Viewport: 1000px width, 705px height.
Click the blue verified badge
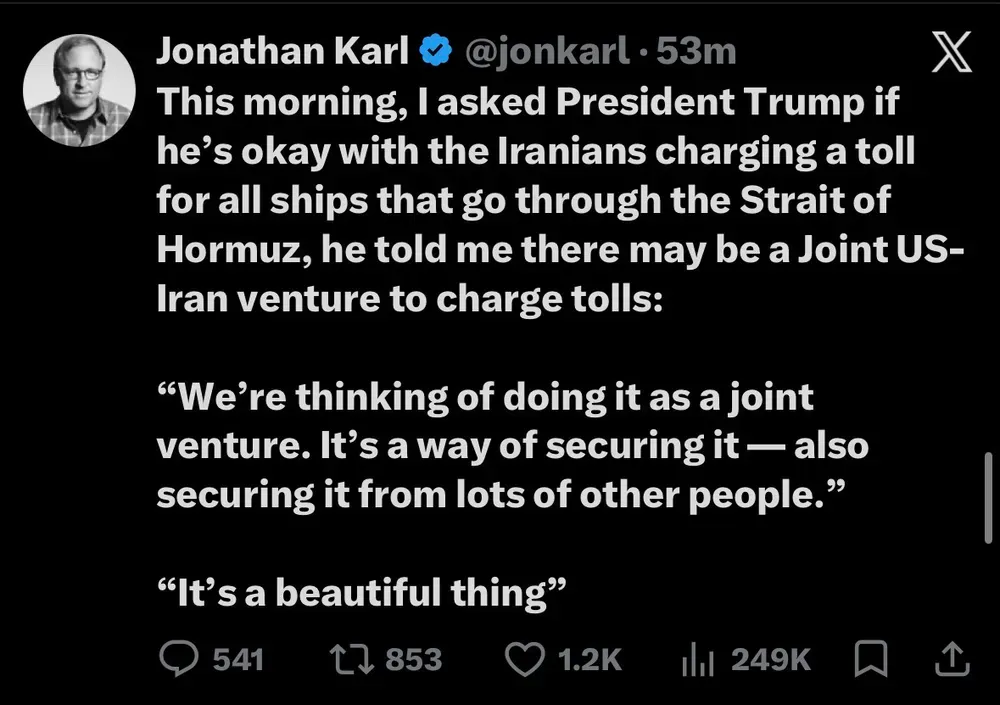(436, 51)
